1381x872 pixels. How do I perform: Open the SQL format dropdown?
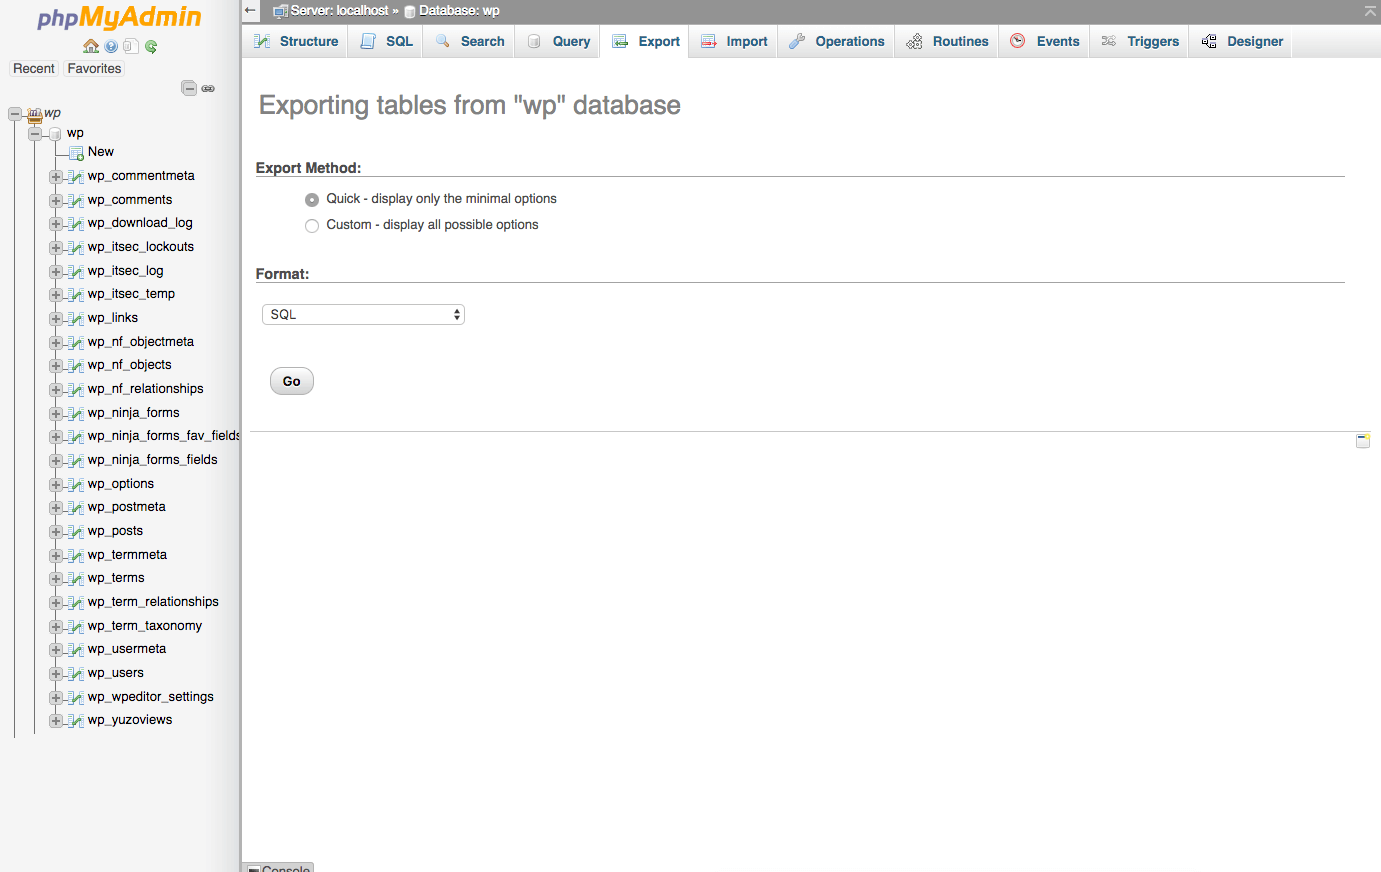(363, 314)
